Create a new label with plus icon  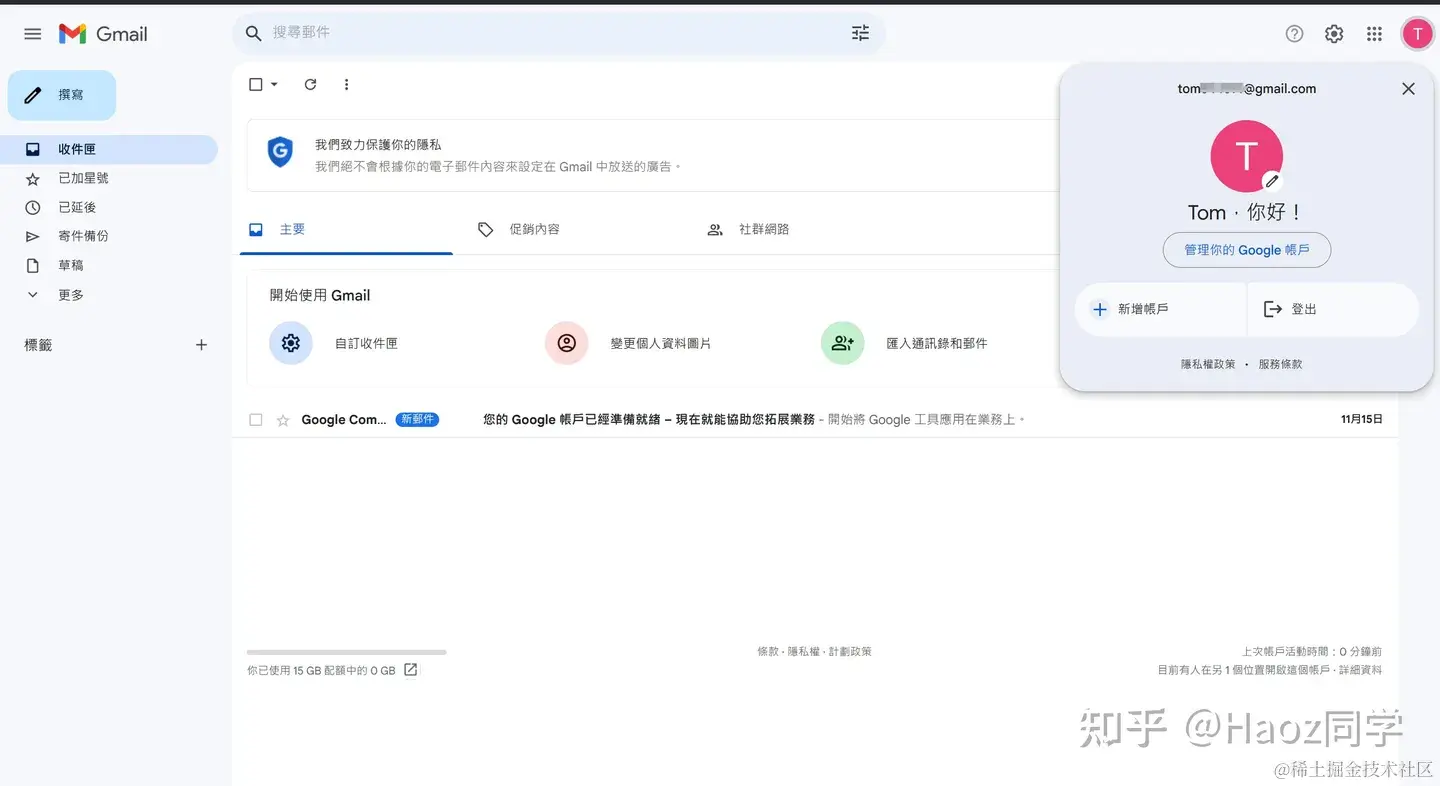(201, 345)
